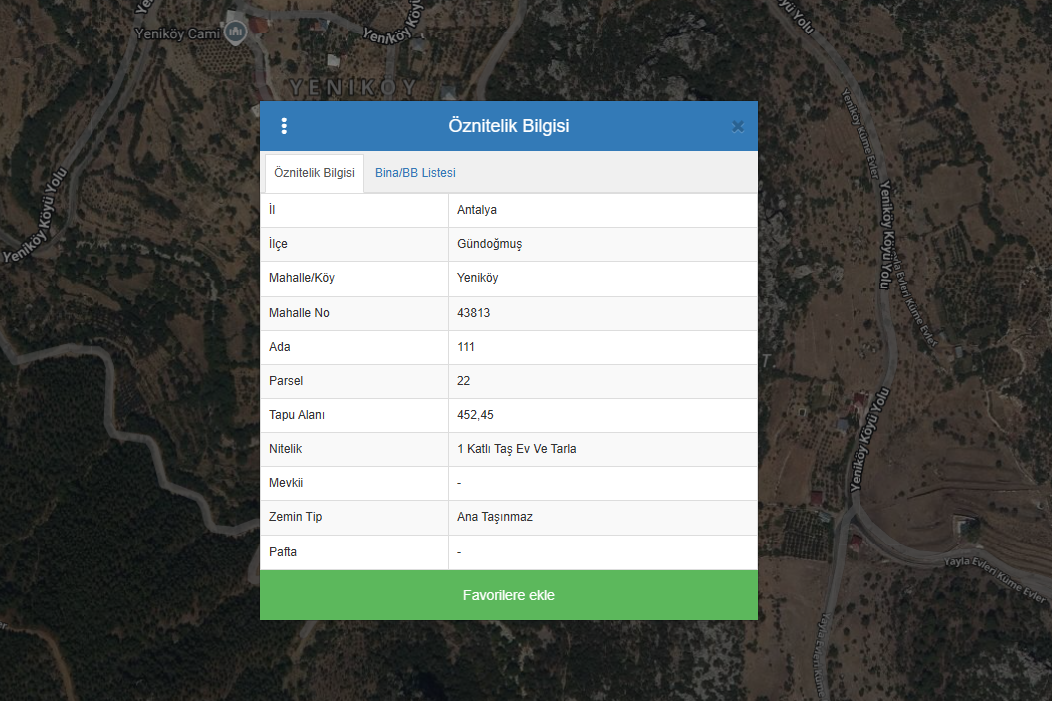Screen dimensions: 1052x701
Task: Click the Mahalle/Köy row label
Action: [x=302, y=278]
